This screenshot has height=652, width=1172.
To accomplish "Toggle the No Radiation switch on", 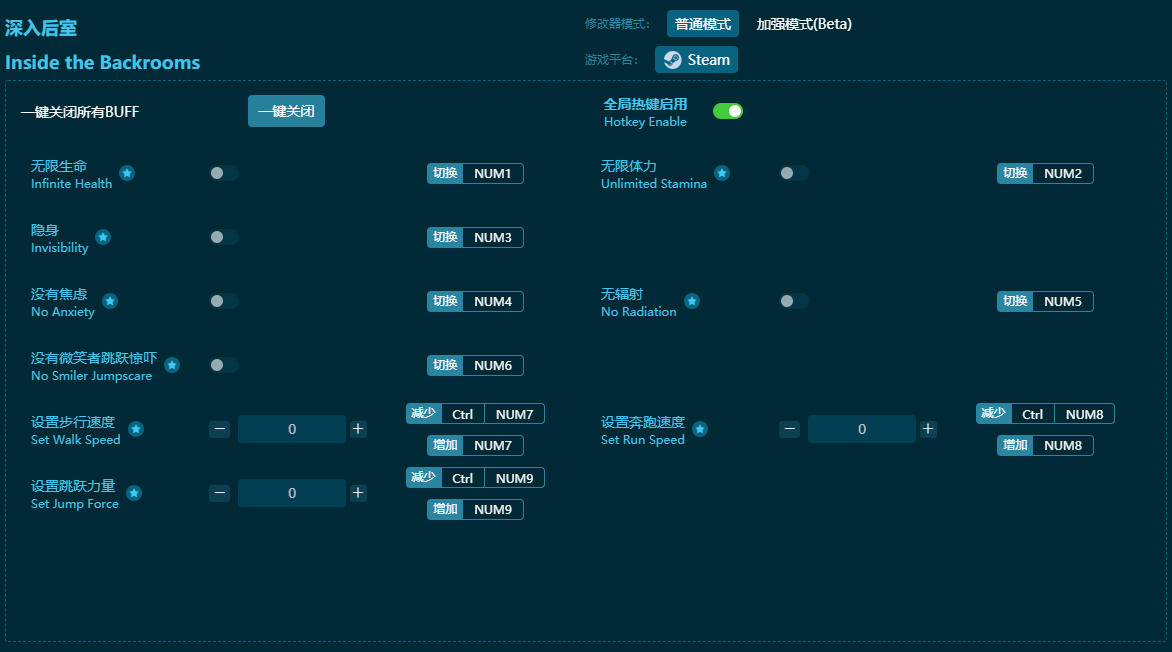I will tap(794, 301).
